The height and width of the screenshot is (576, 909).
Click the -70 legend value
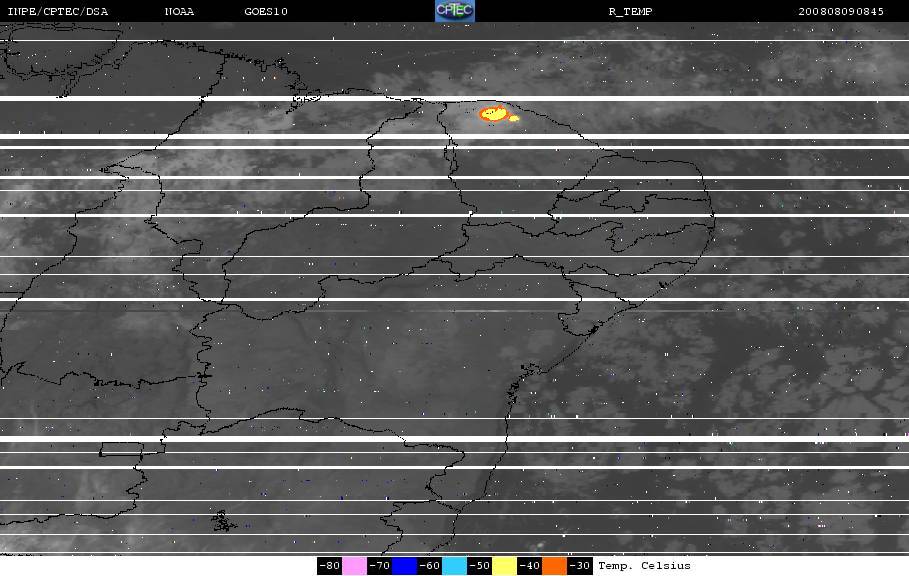point(380,566)
